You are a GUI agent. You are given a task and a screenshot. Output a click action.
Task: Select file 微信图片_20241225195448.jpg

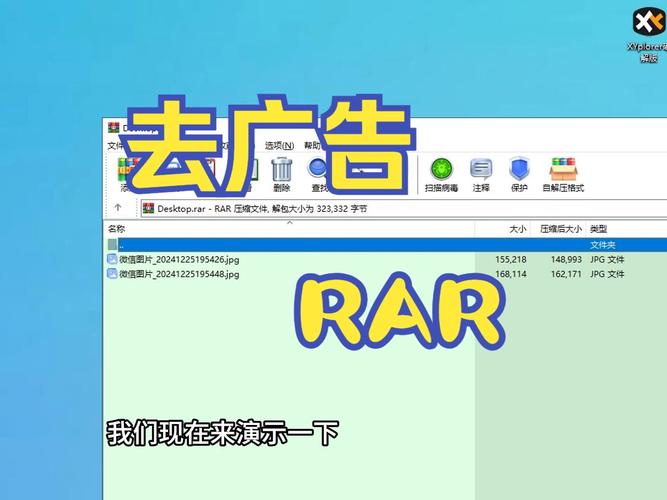178,274
